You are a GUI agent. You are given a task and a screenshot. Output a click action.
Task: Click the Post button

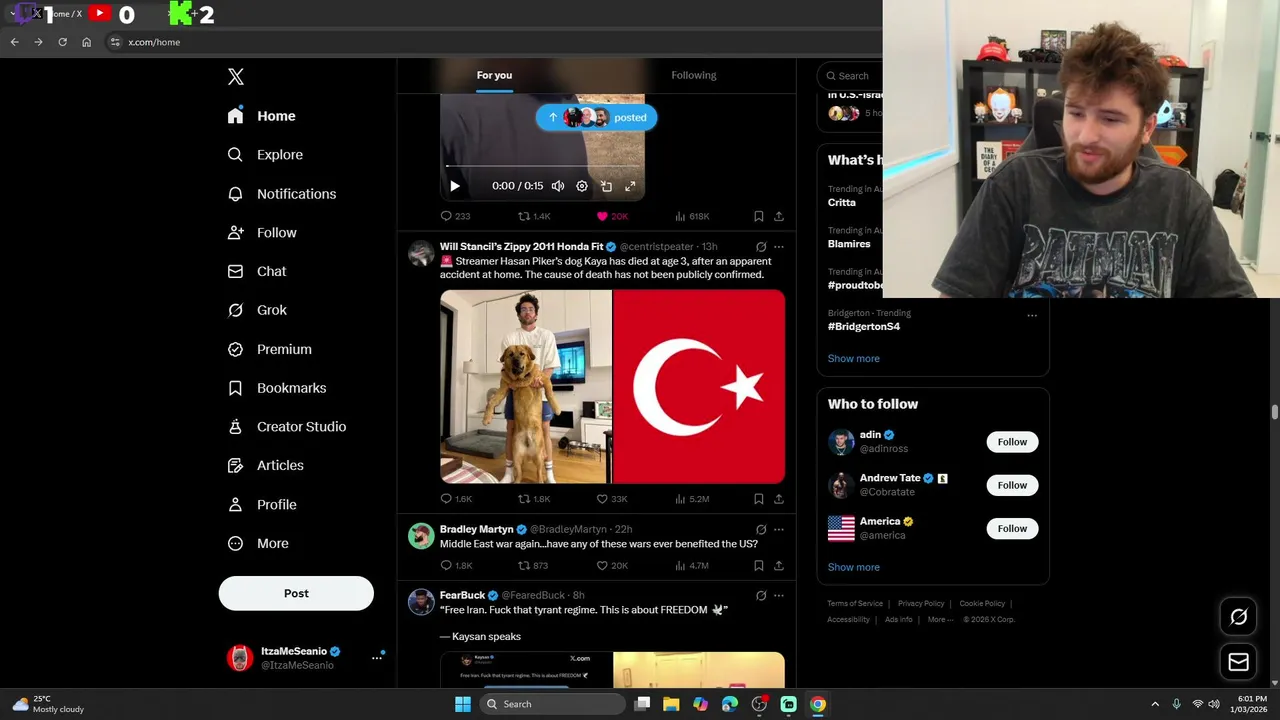[x=296, y=593]
